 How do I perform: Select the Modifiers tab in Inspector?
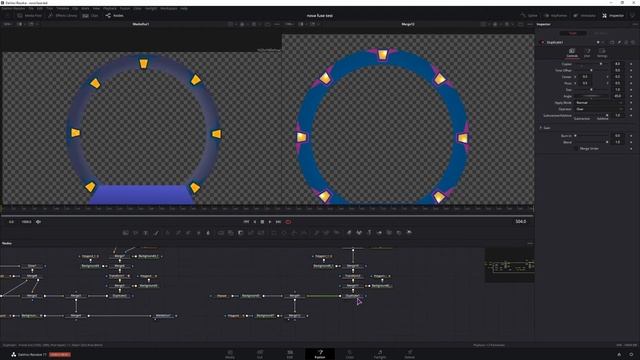pos(601,33)
